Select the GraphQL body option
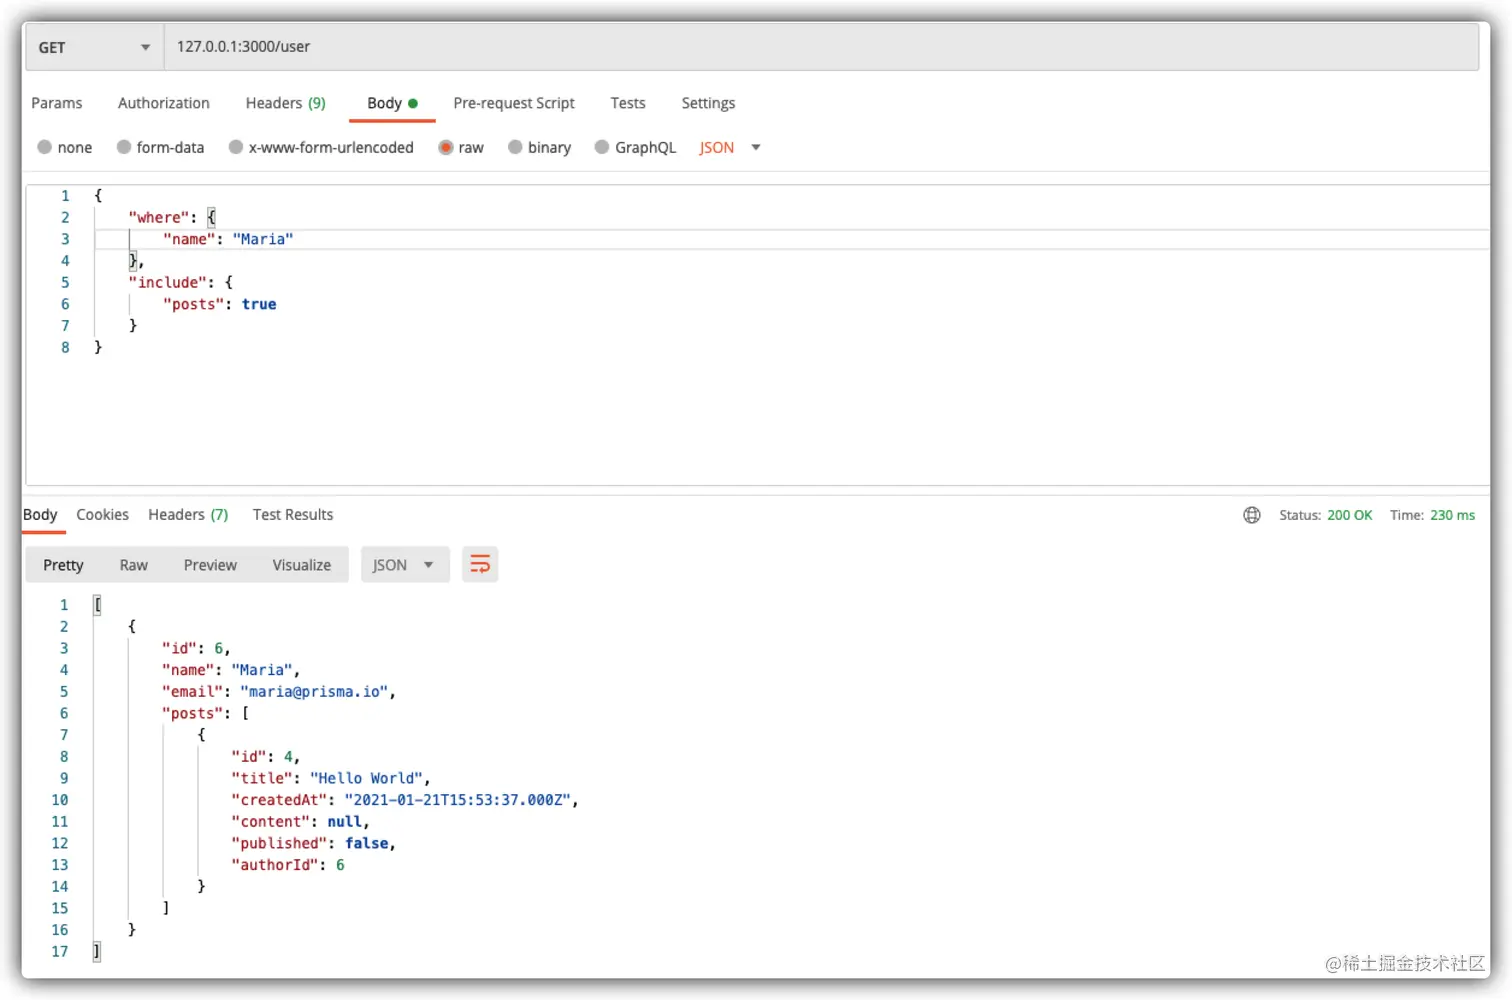Screen dimensions: 1512x1000 click(602, 147)
